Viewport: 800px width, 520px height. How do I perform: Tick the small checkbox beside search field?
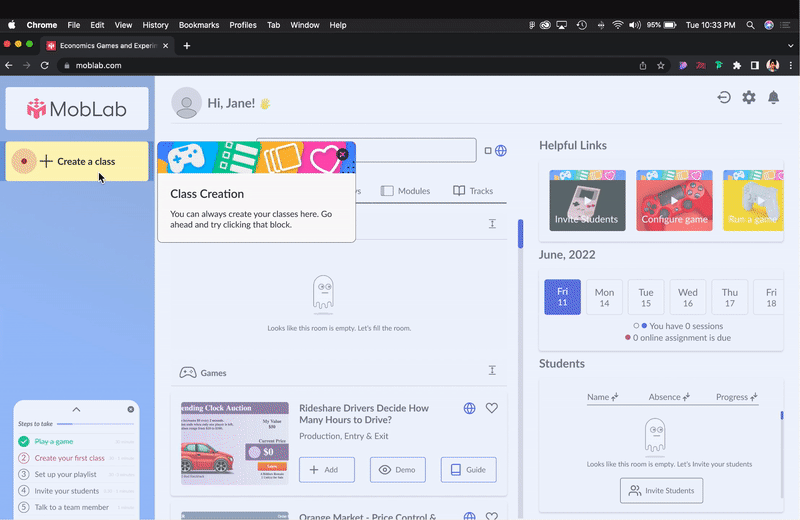[x=488, y=151]
